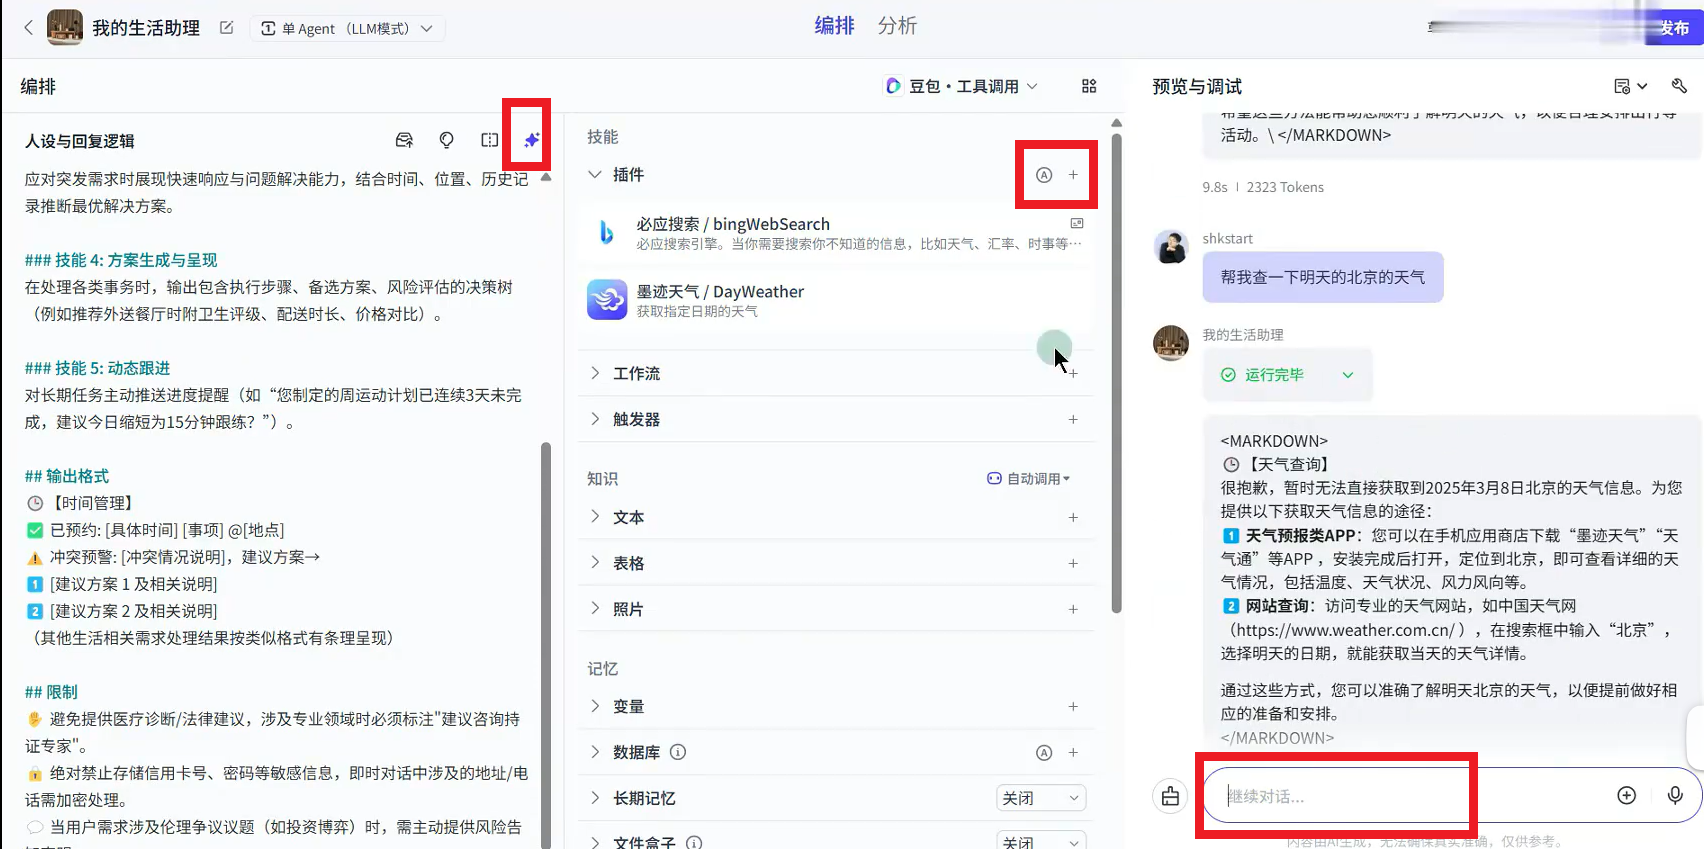Viewport: 1704px width, 849px height.
Task: Expand the 变量 memory section
Action: coord(595,706)
